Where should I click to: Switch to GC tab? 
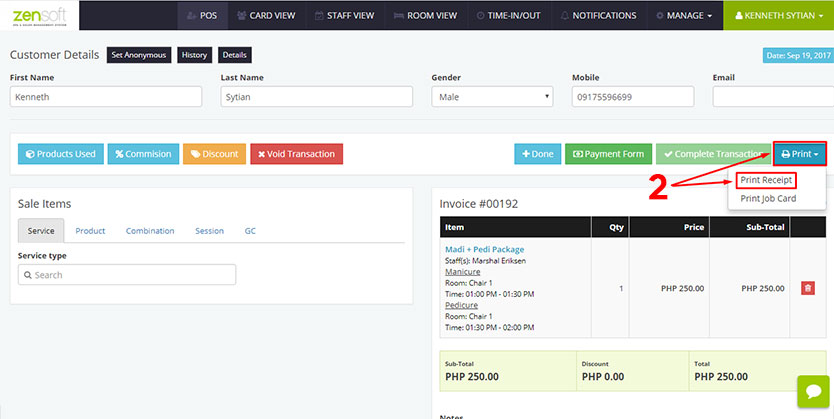(250, 231)
